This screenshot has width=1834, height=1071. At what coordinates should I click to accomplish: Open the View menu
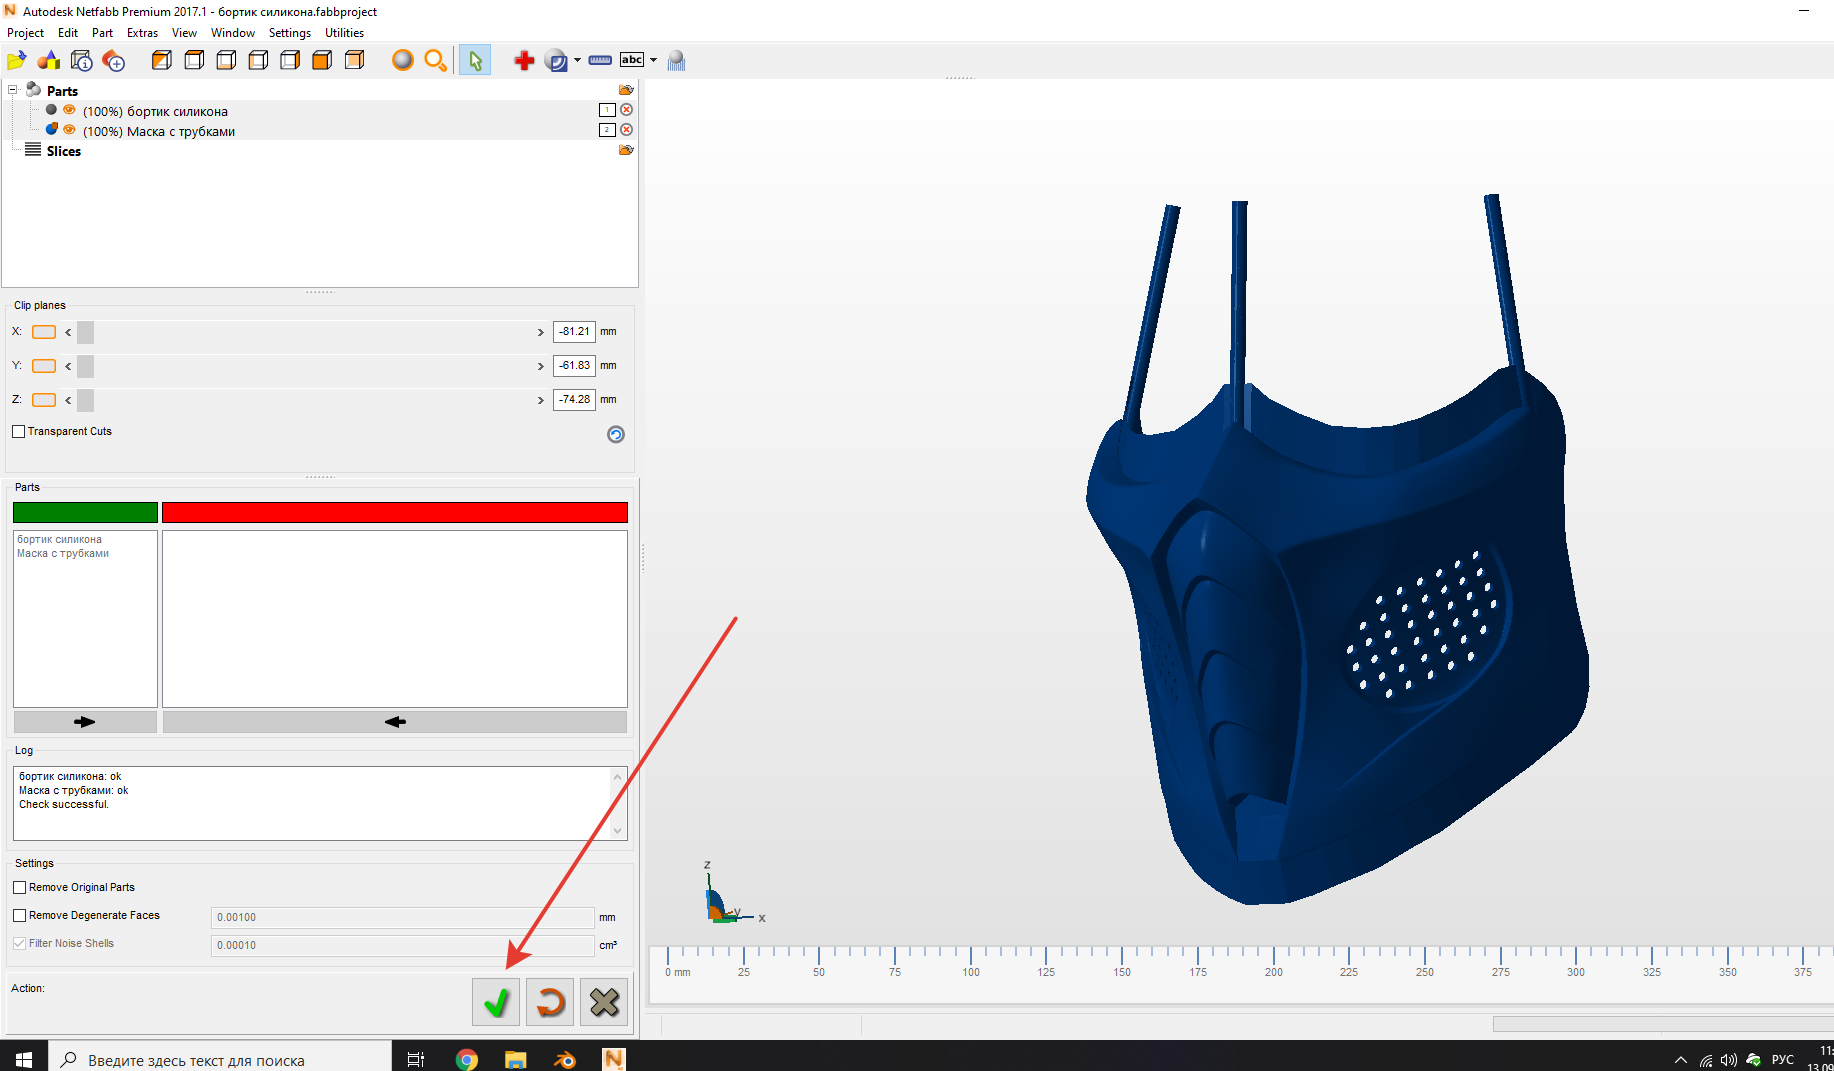pos(184,33)
